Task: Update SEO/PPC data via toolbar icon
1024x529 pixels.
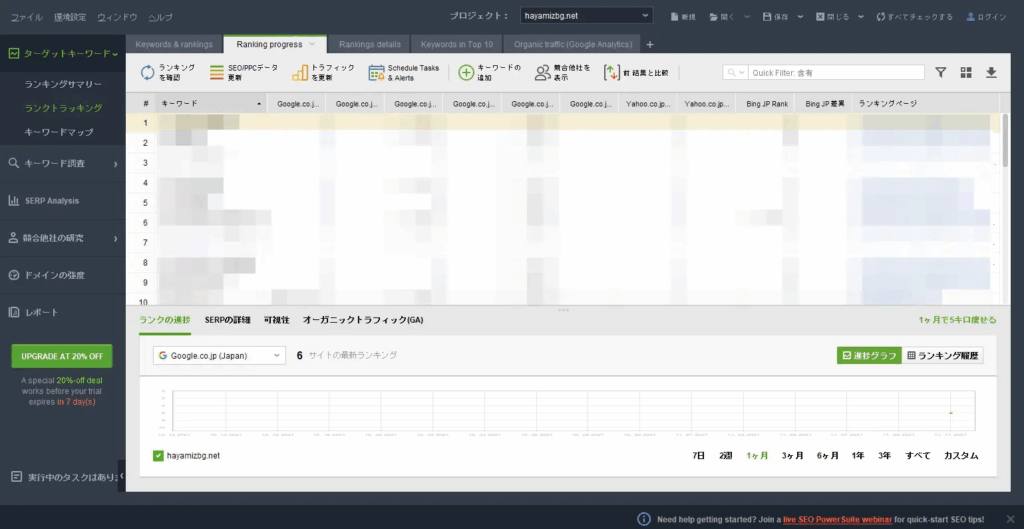Action: 217,72
